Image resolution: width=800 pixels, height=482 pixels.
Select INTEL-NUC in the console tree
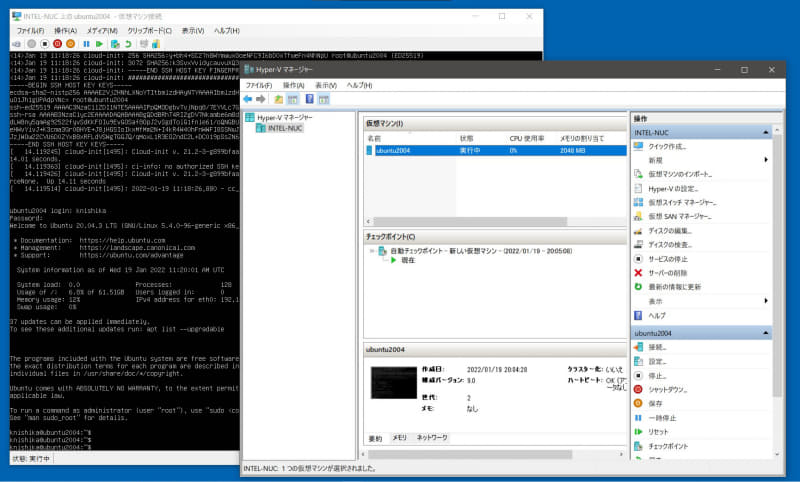(285, 128)
